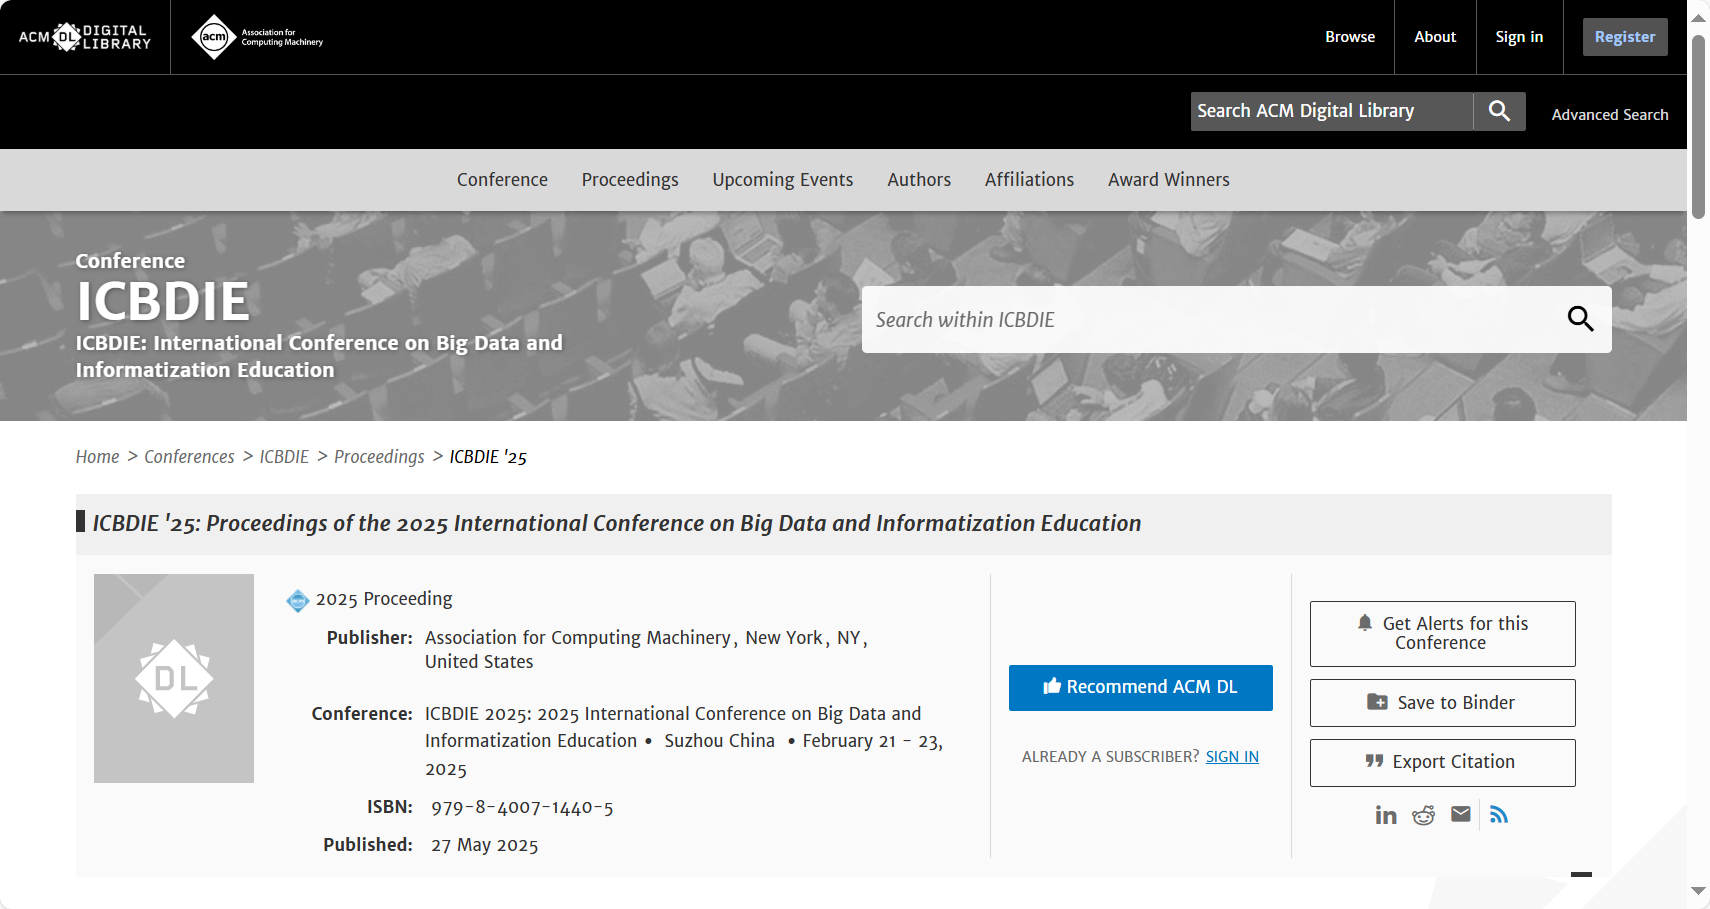Viewport: 1710px width, 909px height.
Task: Select the Upcoming Events tab
Action: [783, 180]
